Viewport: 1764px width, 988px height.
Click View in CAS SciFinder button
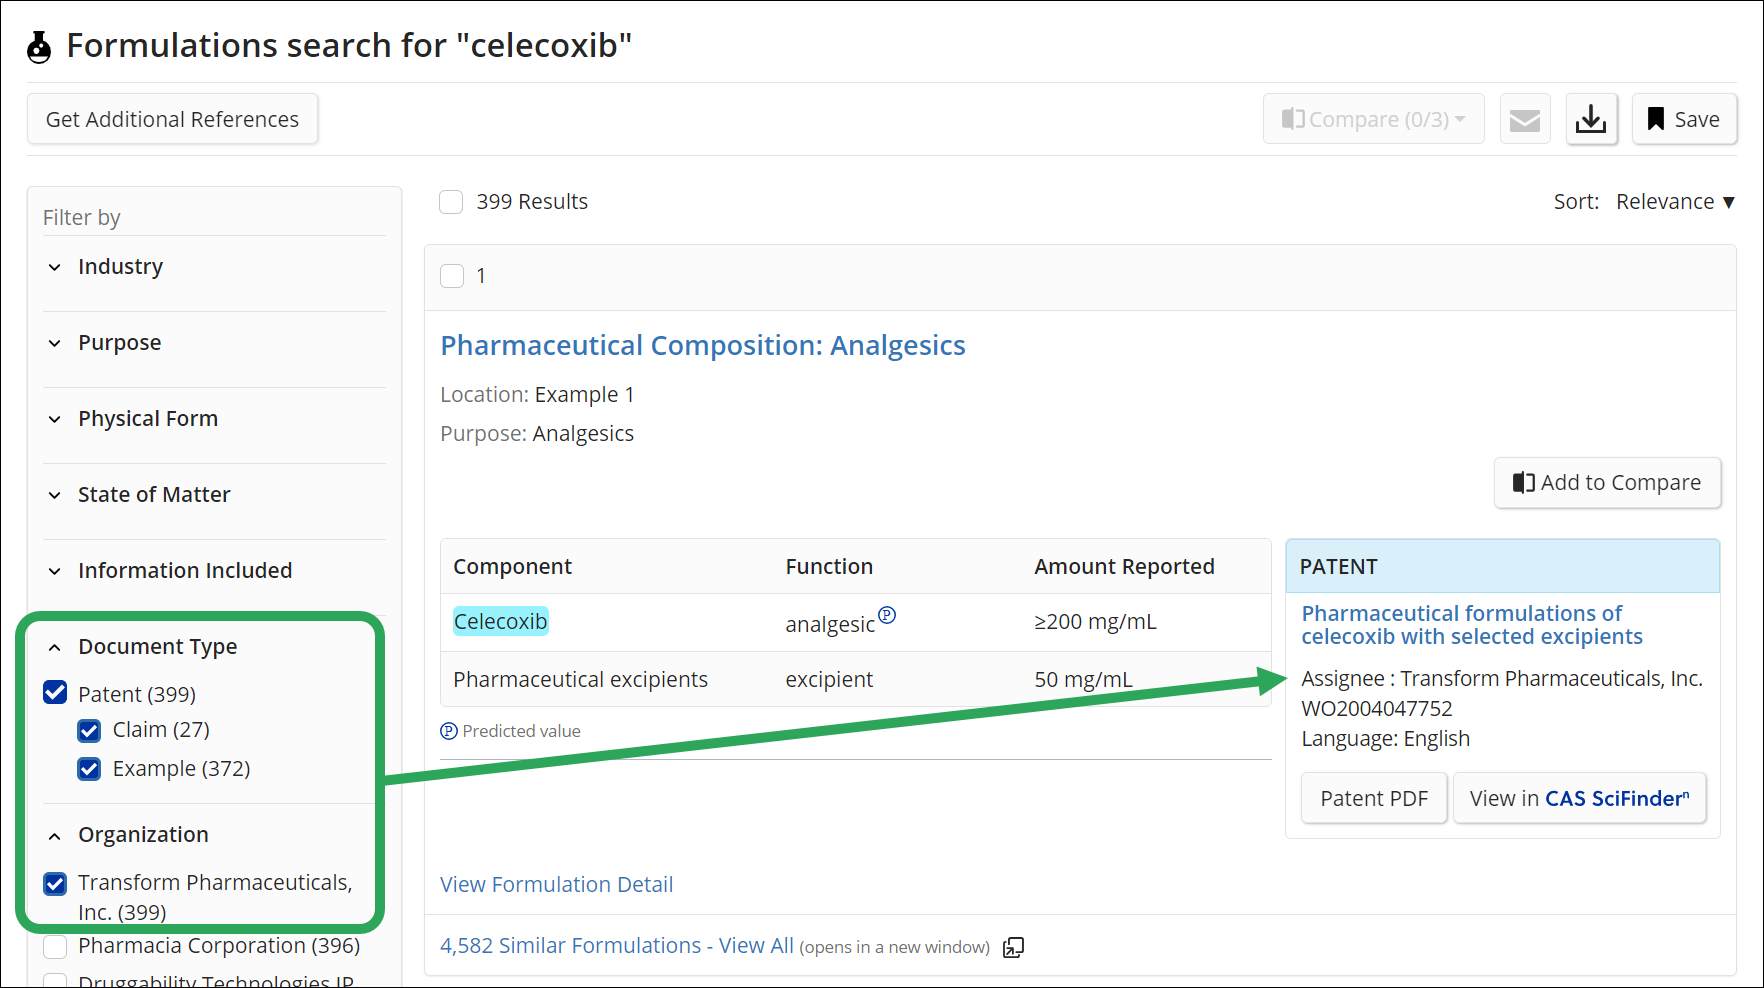pos(1579,798)
